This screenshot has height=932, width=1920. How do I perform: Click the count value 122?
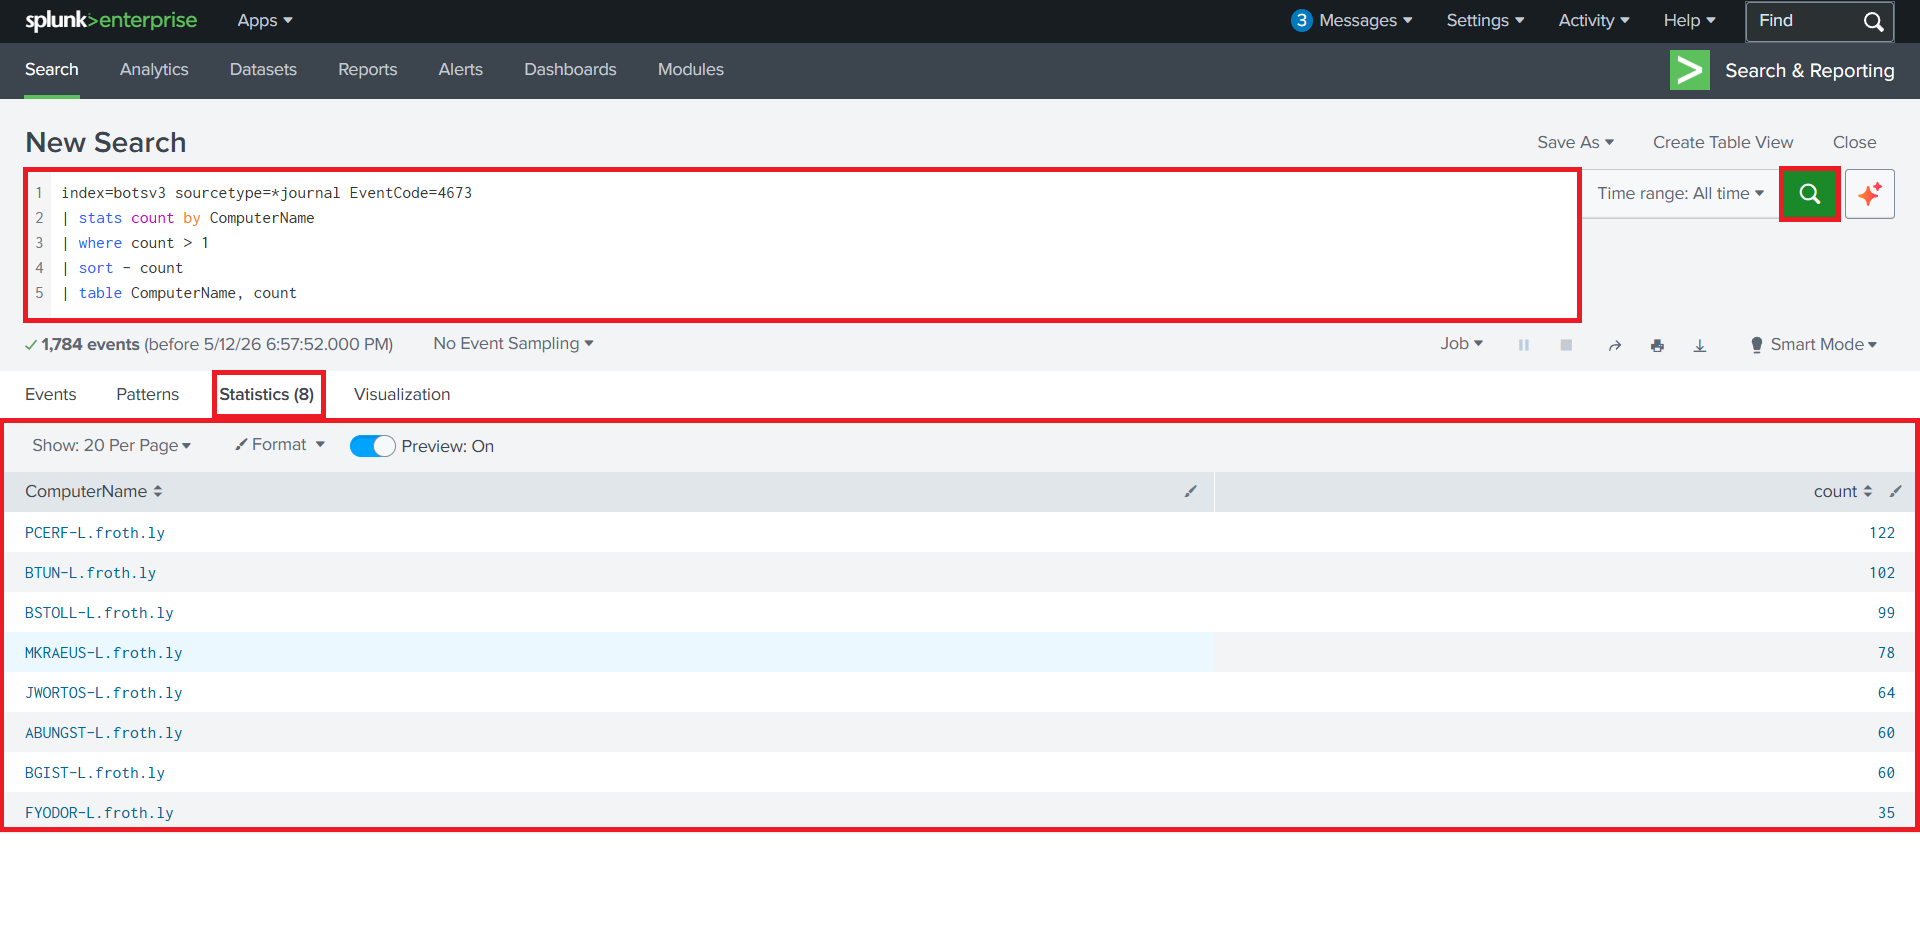tap(1882, 533)
